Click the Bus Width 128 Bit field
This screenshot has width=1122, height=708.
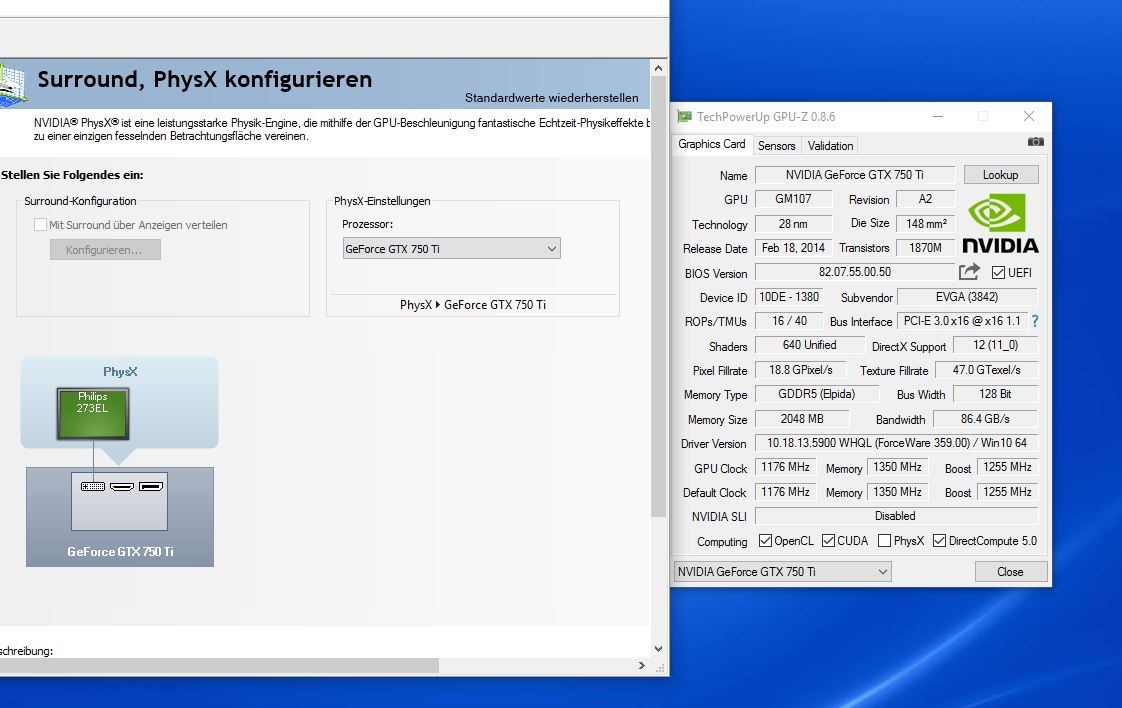[995, 394]
